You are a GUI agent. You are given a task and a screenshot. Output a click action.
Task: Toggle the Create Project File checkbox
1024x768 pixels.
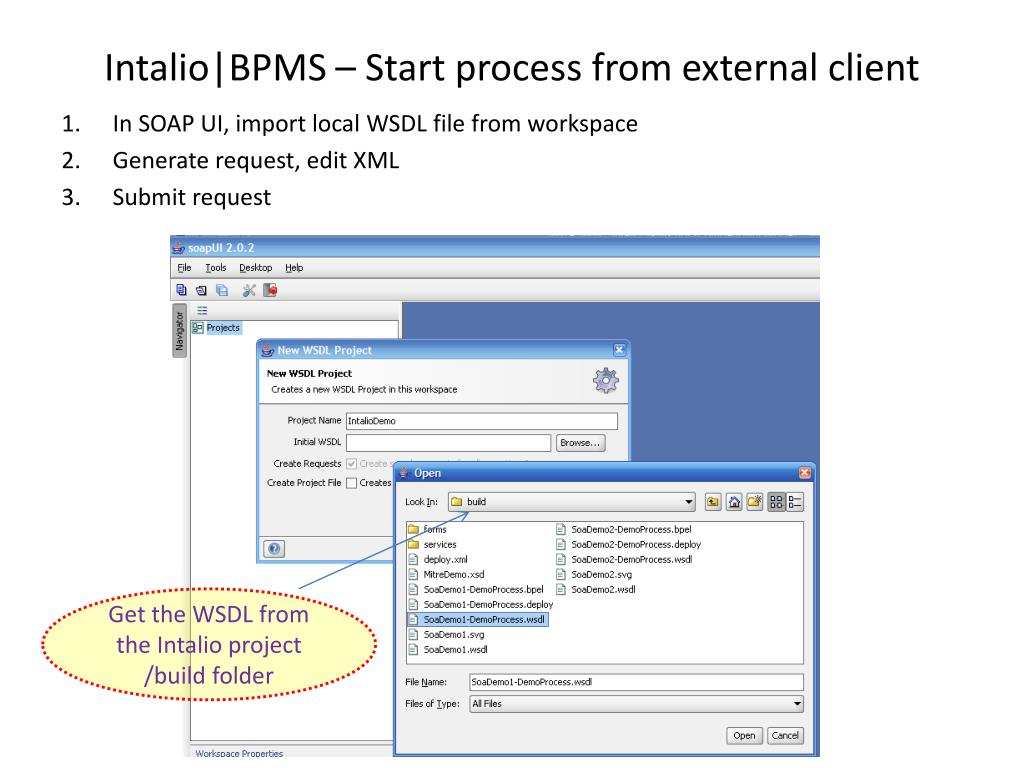[x=351, y=483]
